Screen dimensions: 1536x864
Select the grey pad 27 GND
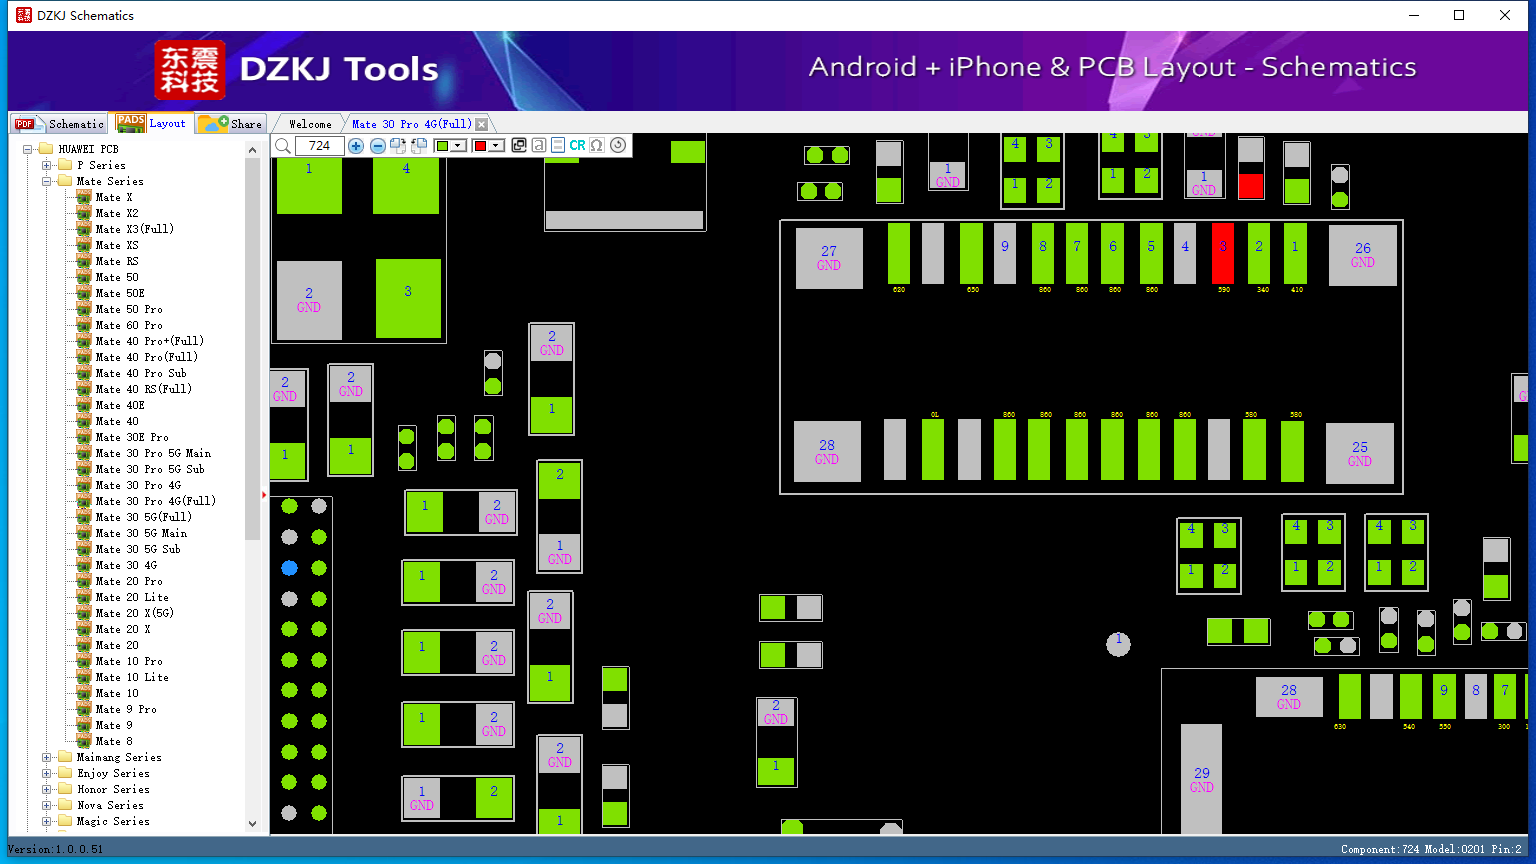pyautogui.click(x=829, y=258)
